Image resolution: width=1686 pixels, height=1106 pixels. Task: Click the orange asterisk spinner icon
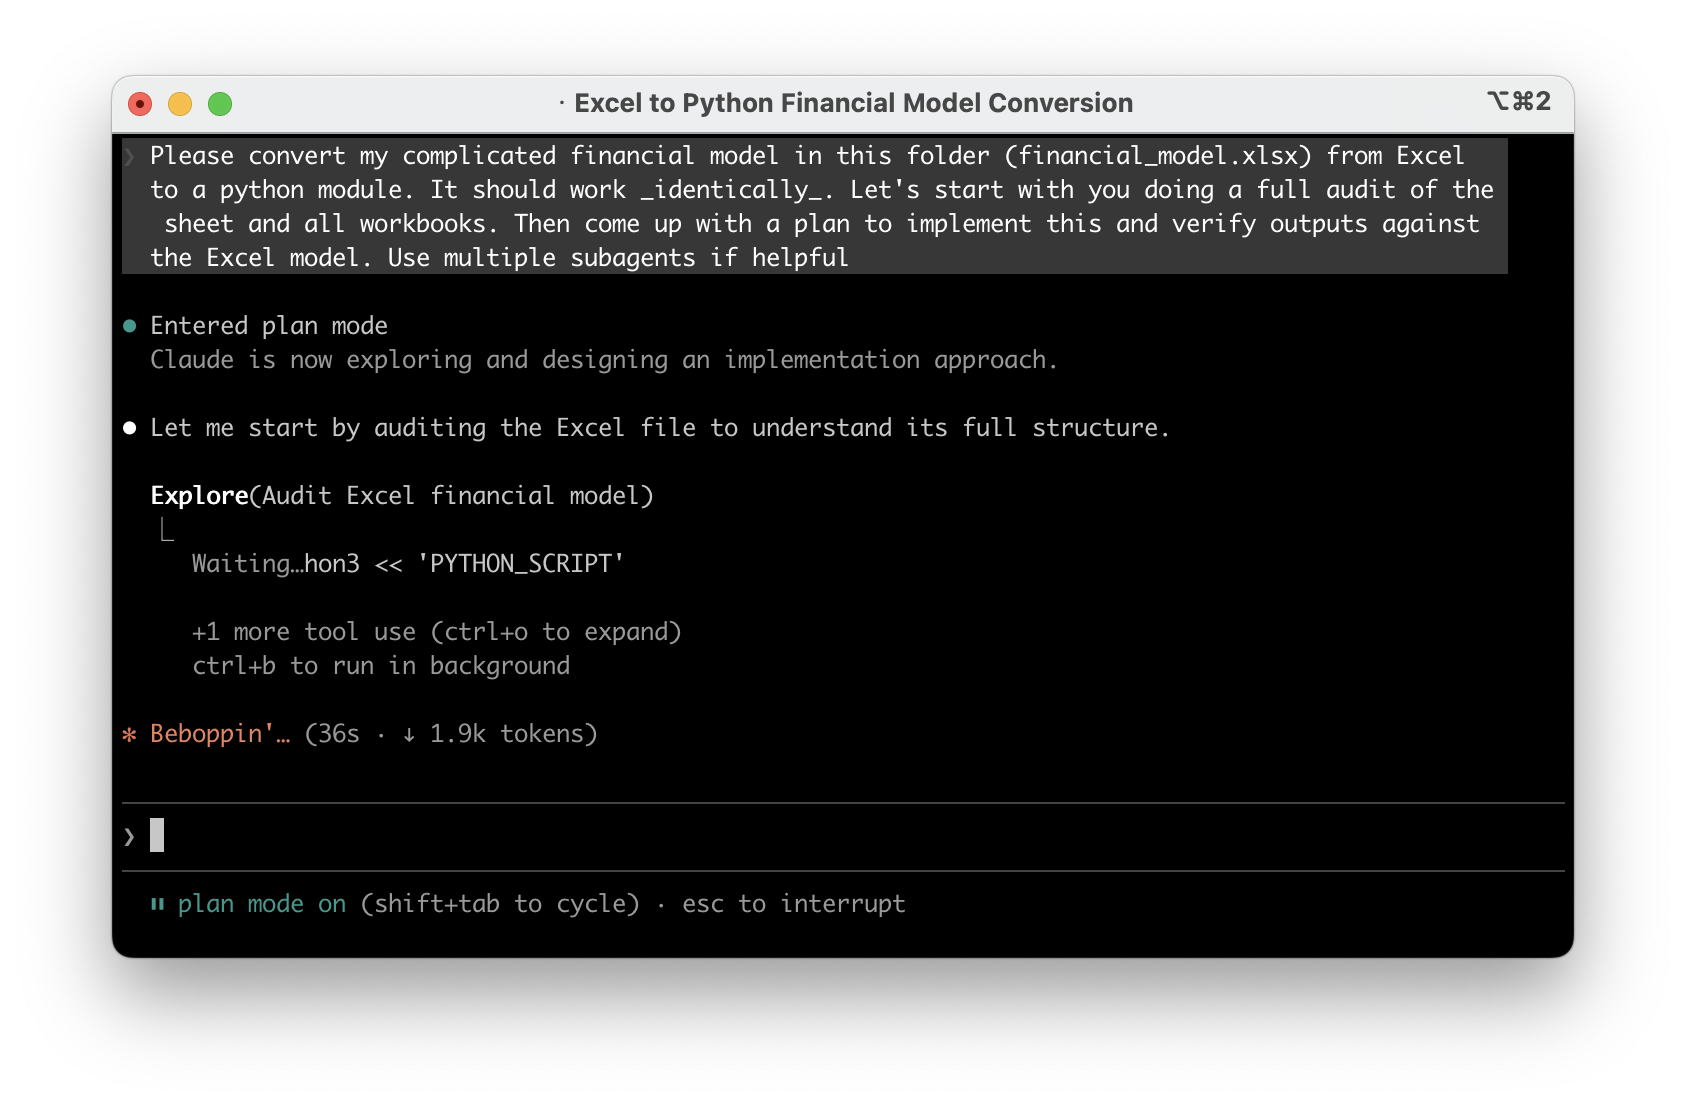pyautogui.click(x=129, y=733)
